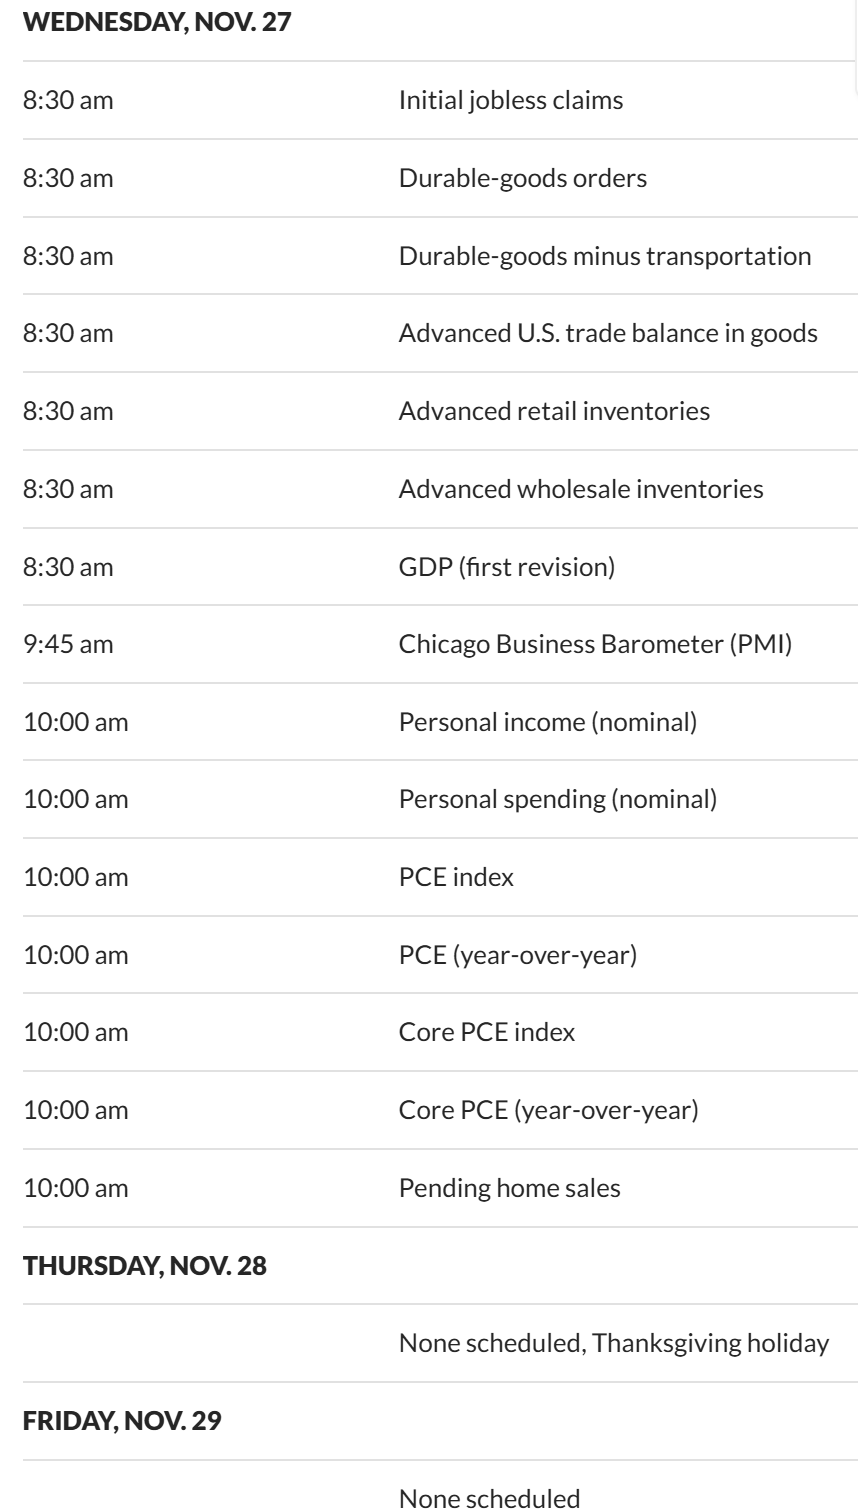Select the PCE index row label
Image resolution: width=858 pixels, height=1509 pixels.
(456, 878)
